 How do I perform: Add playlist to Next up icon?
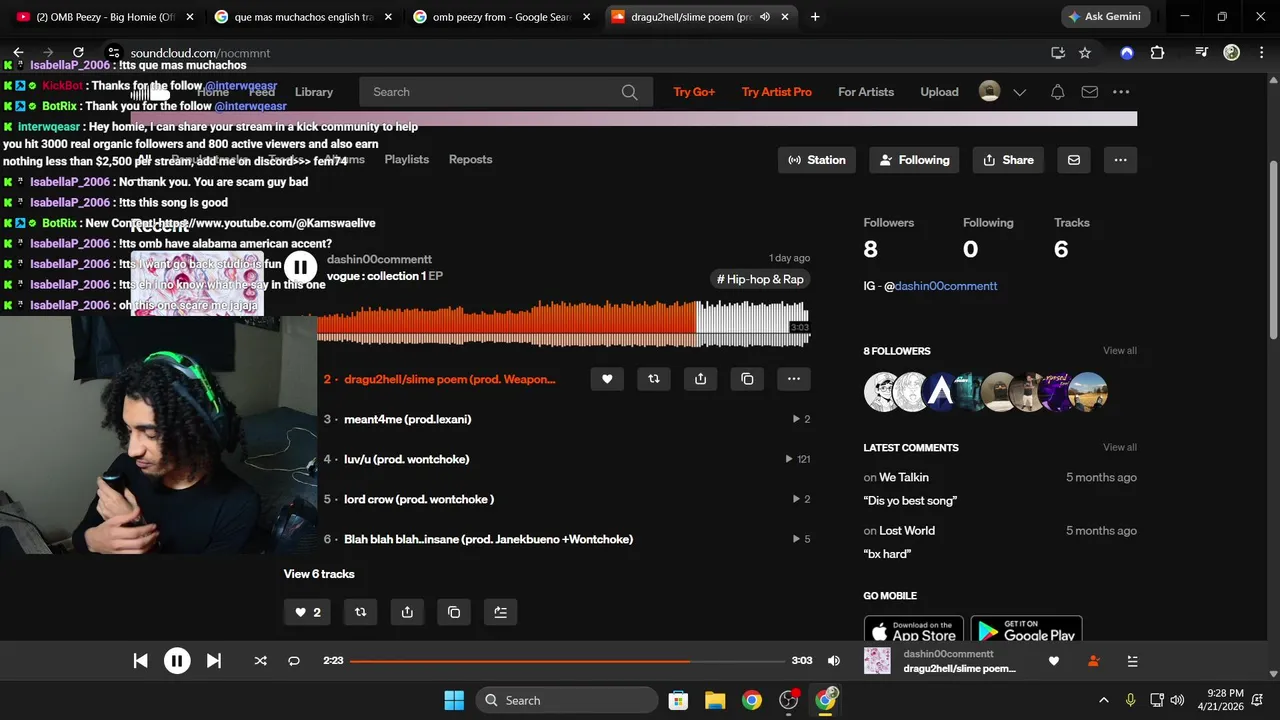500,612
